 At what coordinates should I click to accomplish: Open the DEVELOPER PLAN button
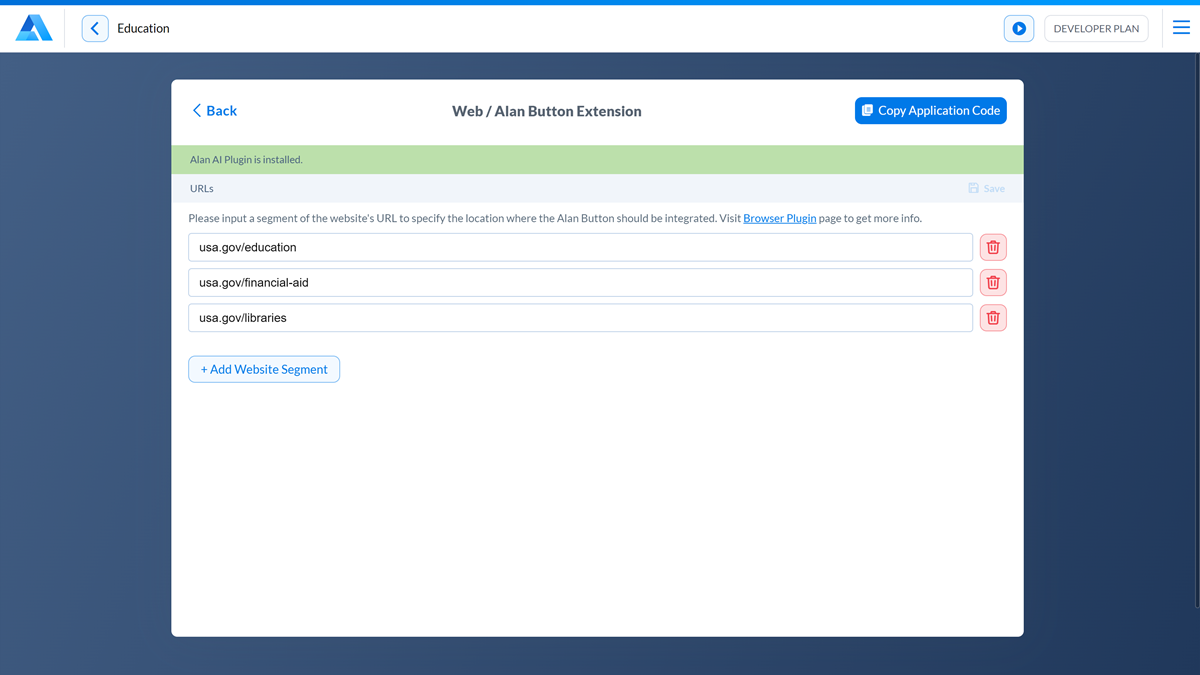click(1096, 29)
